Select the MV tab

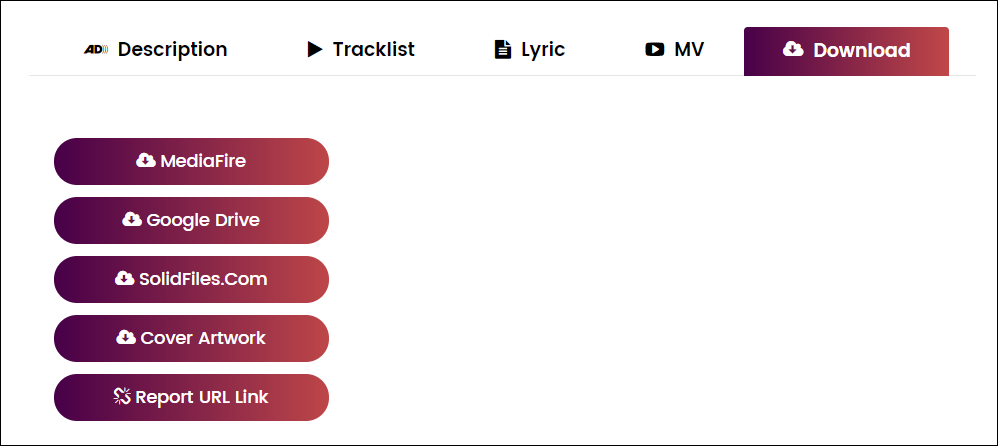tap(689, 49)
